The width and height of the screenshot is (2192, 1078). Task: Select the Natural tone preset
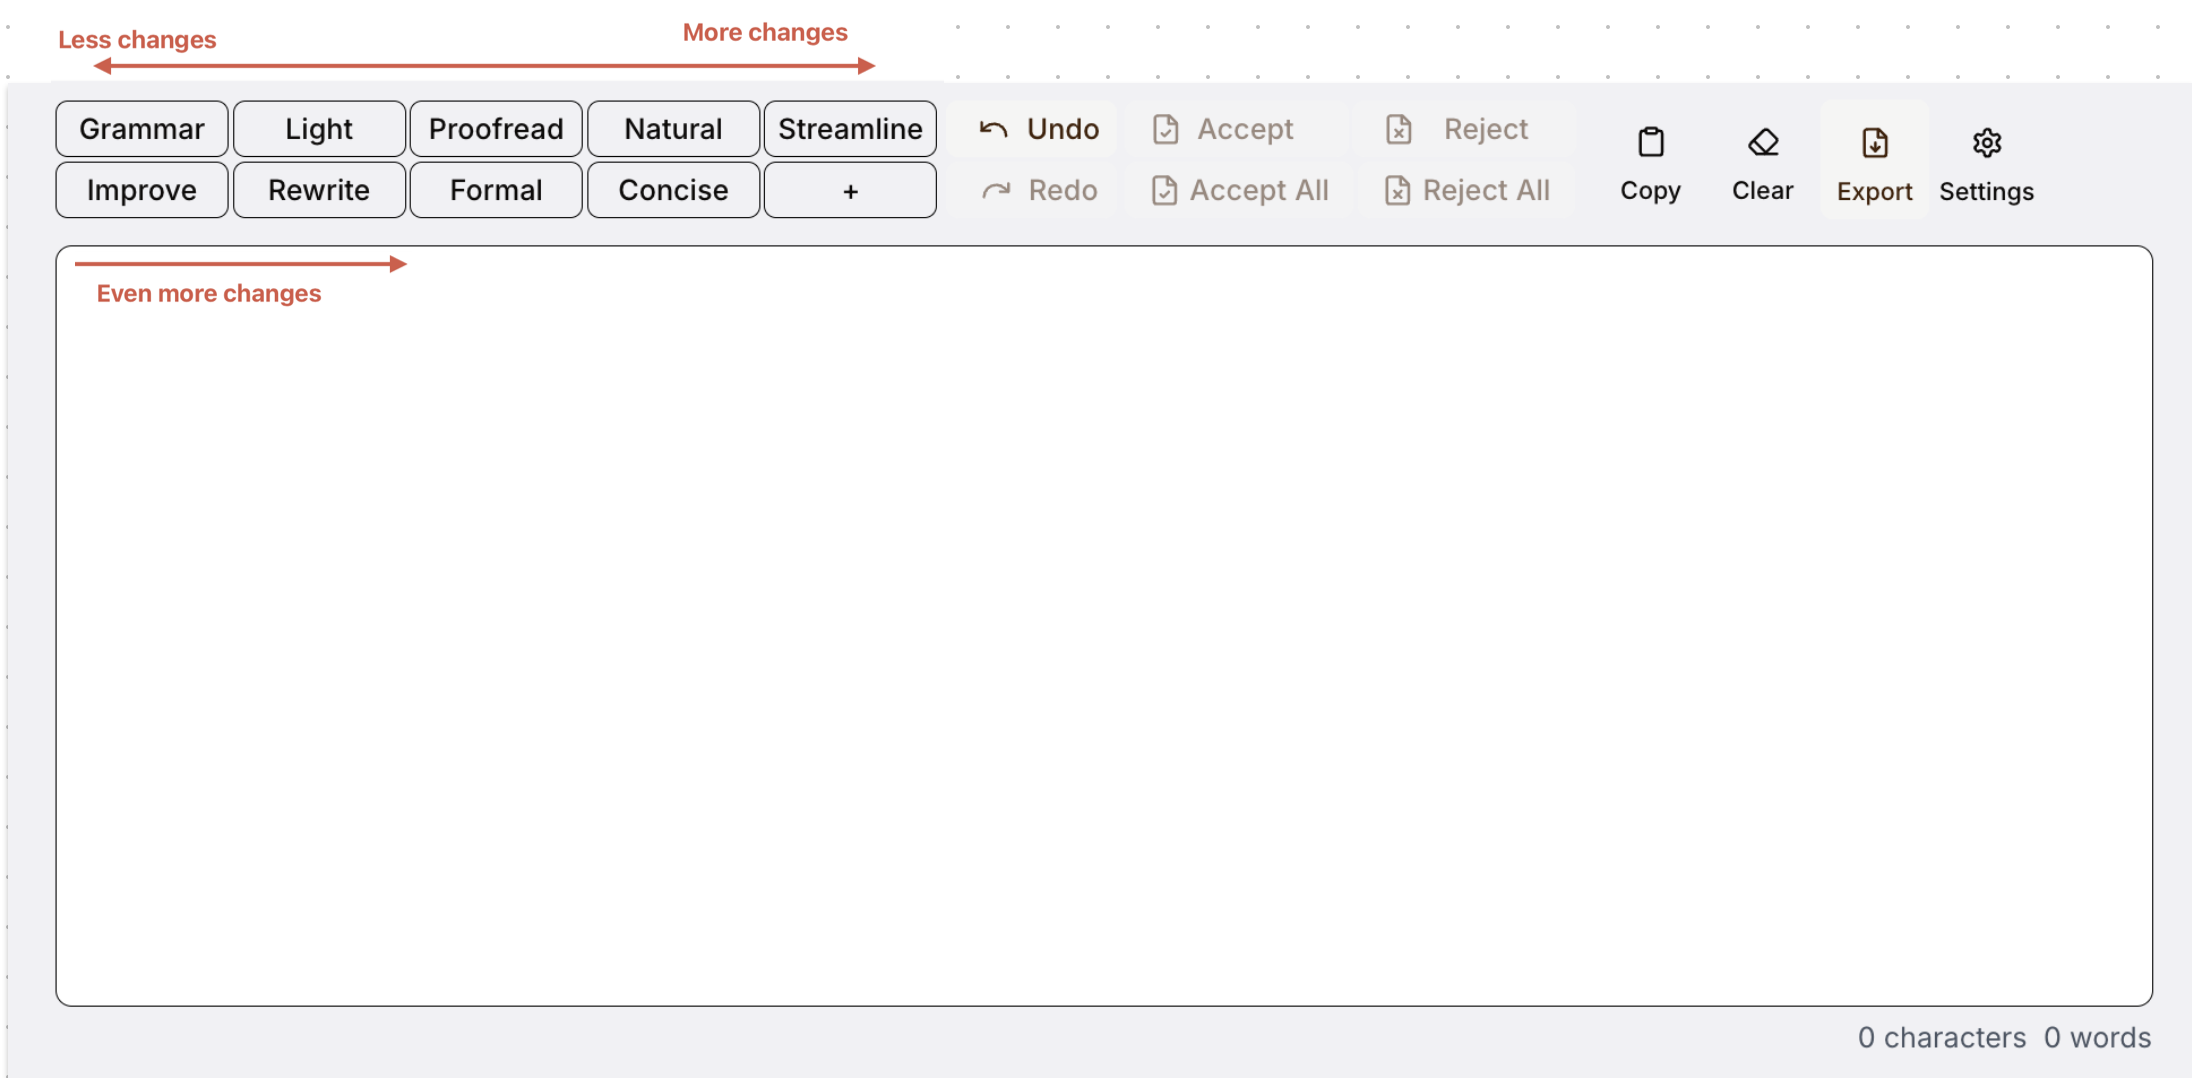click(673, 128)
